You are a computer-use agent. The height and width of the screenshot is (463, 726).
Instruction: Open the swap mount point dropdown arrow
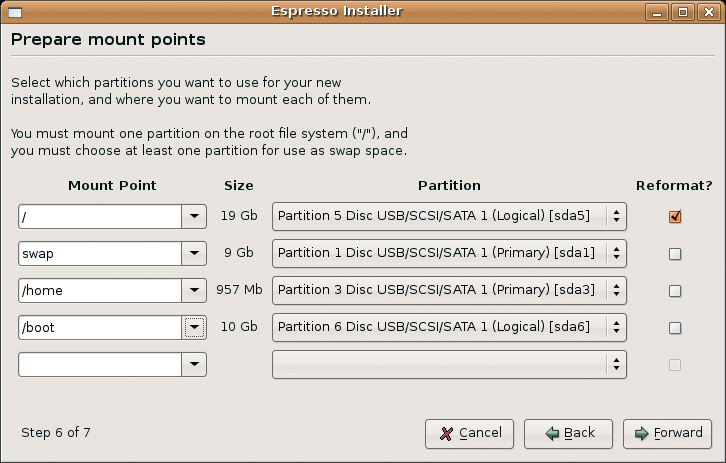pos(194,253)
